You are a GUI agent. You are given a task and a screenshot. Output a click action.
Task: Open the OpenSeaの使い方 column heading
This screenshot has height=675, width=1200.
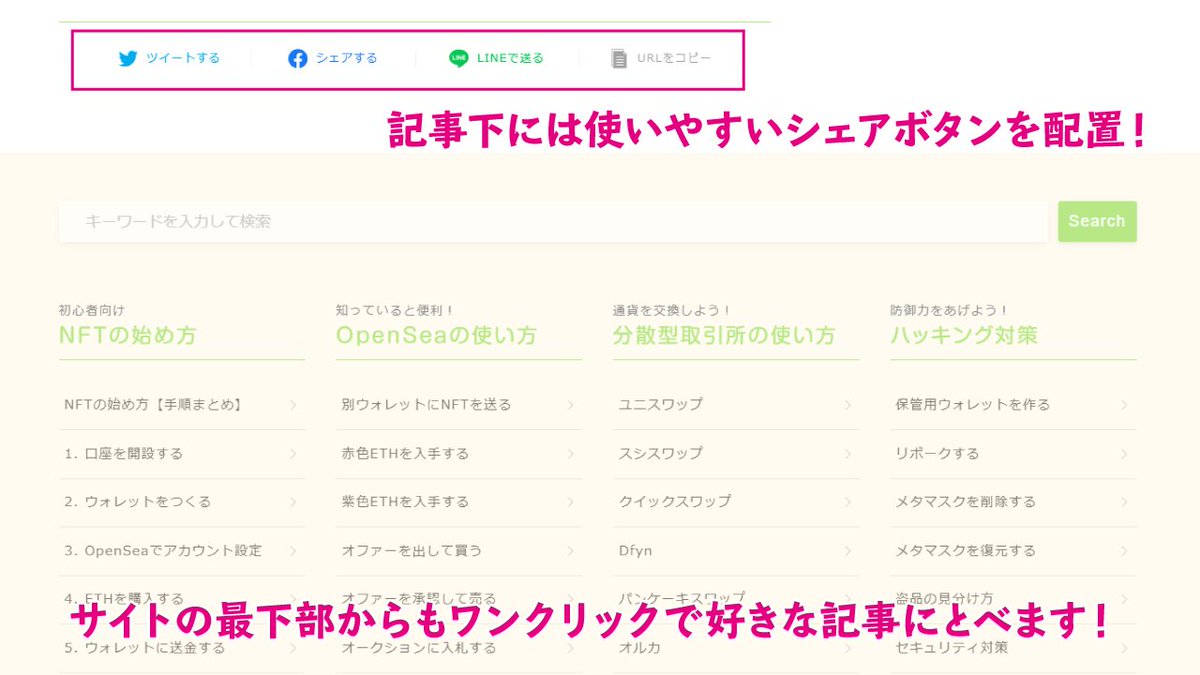(x=436, y=336)
